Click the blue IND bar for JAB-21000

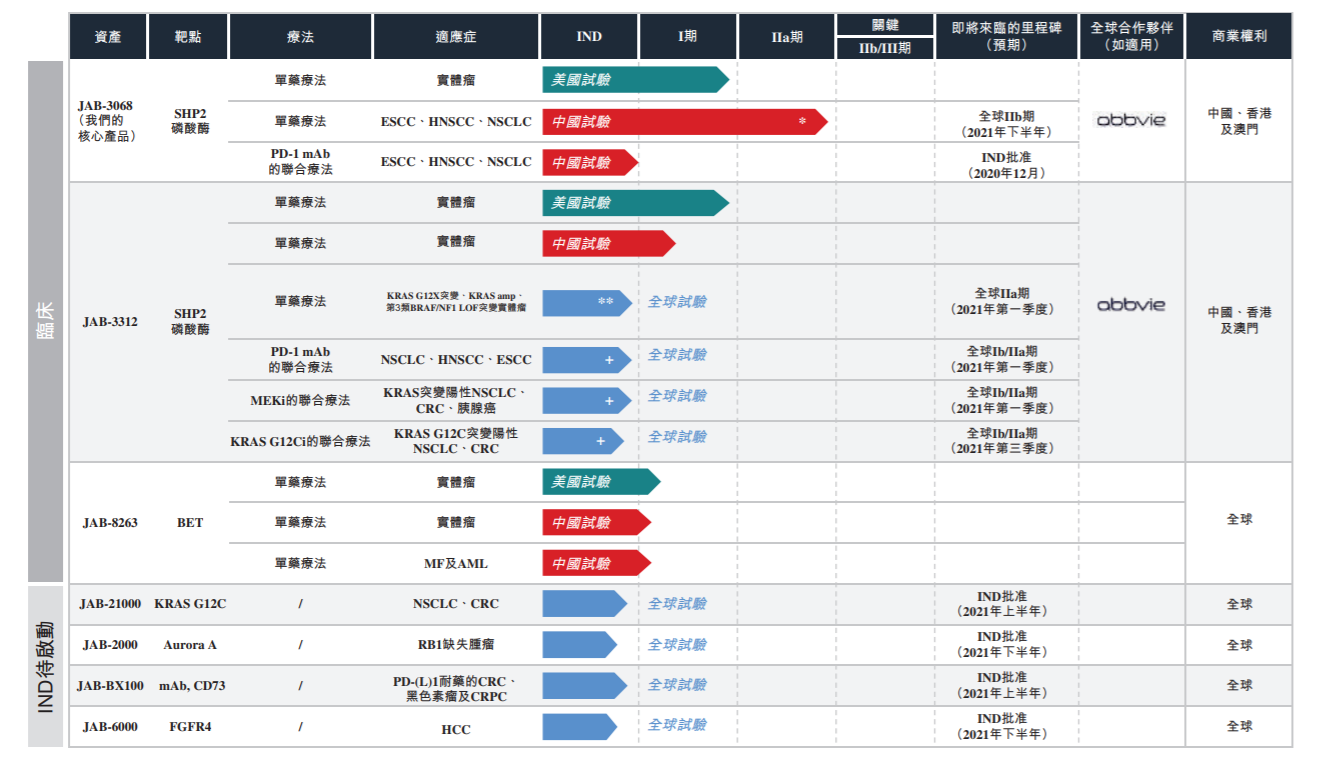coord(585,604)
